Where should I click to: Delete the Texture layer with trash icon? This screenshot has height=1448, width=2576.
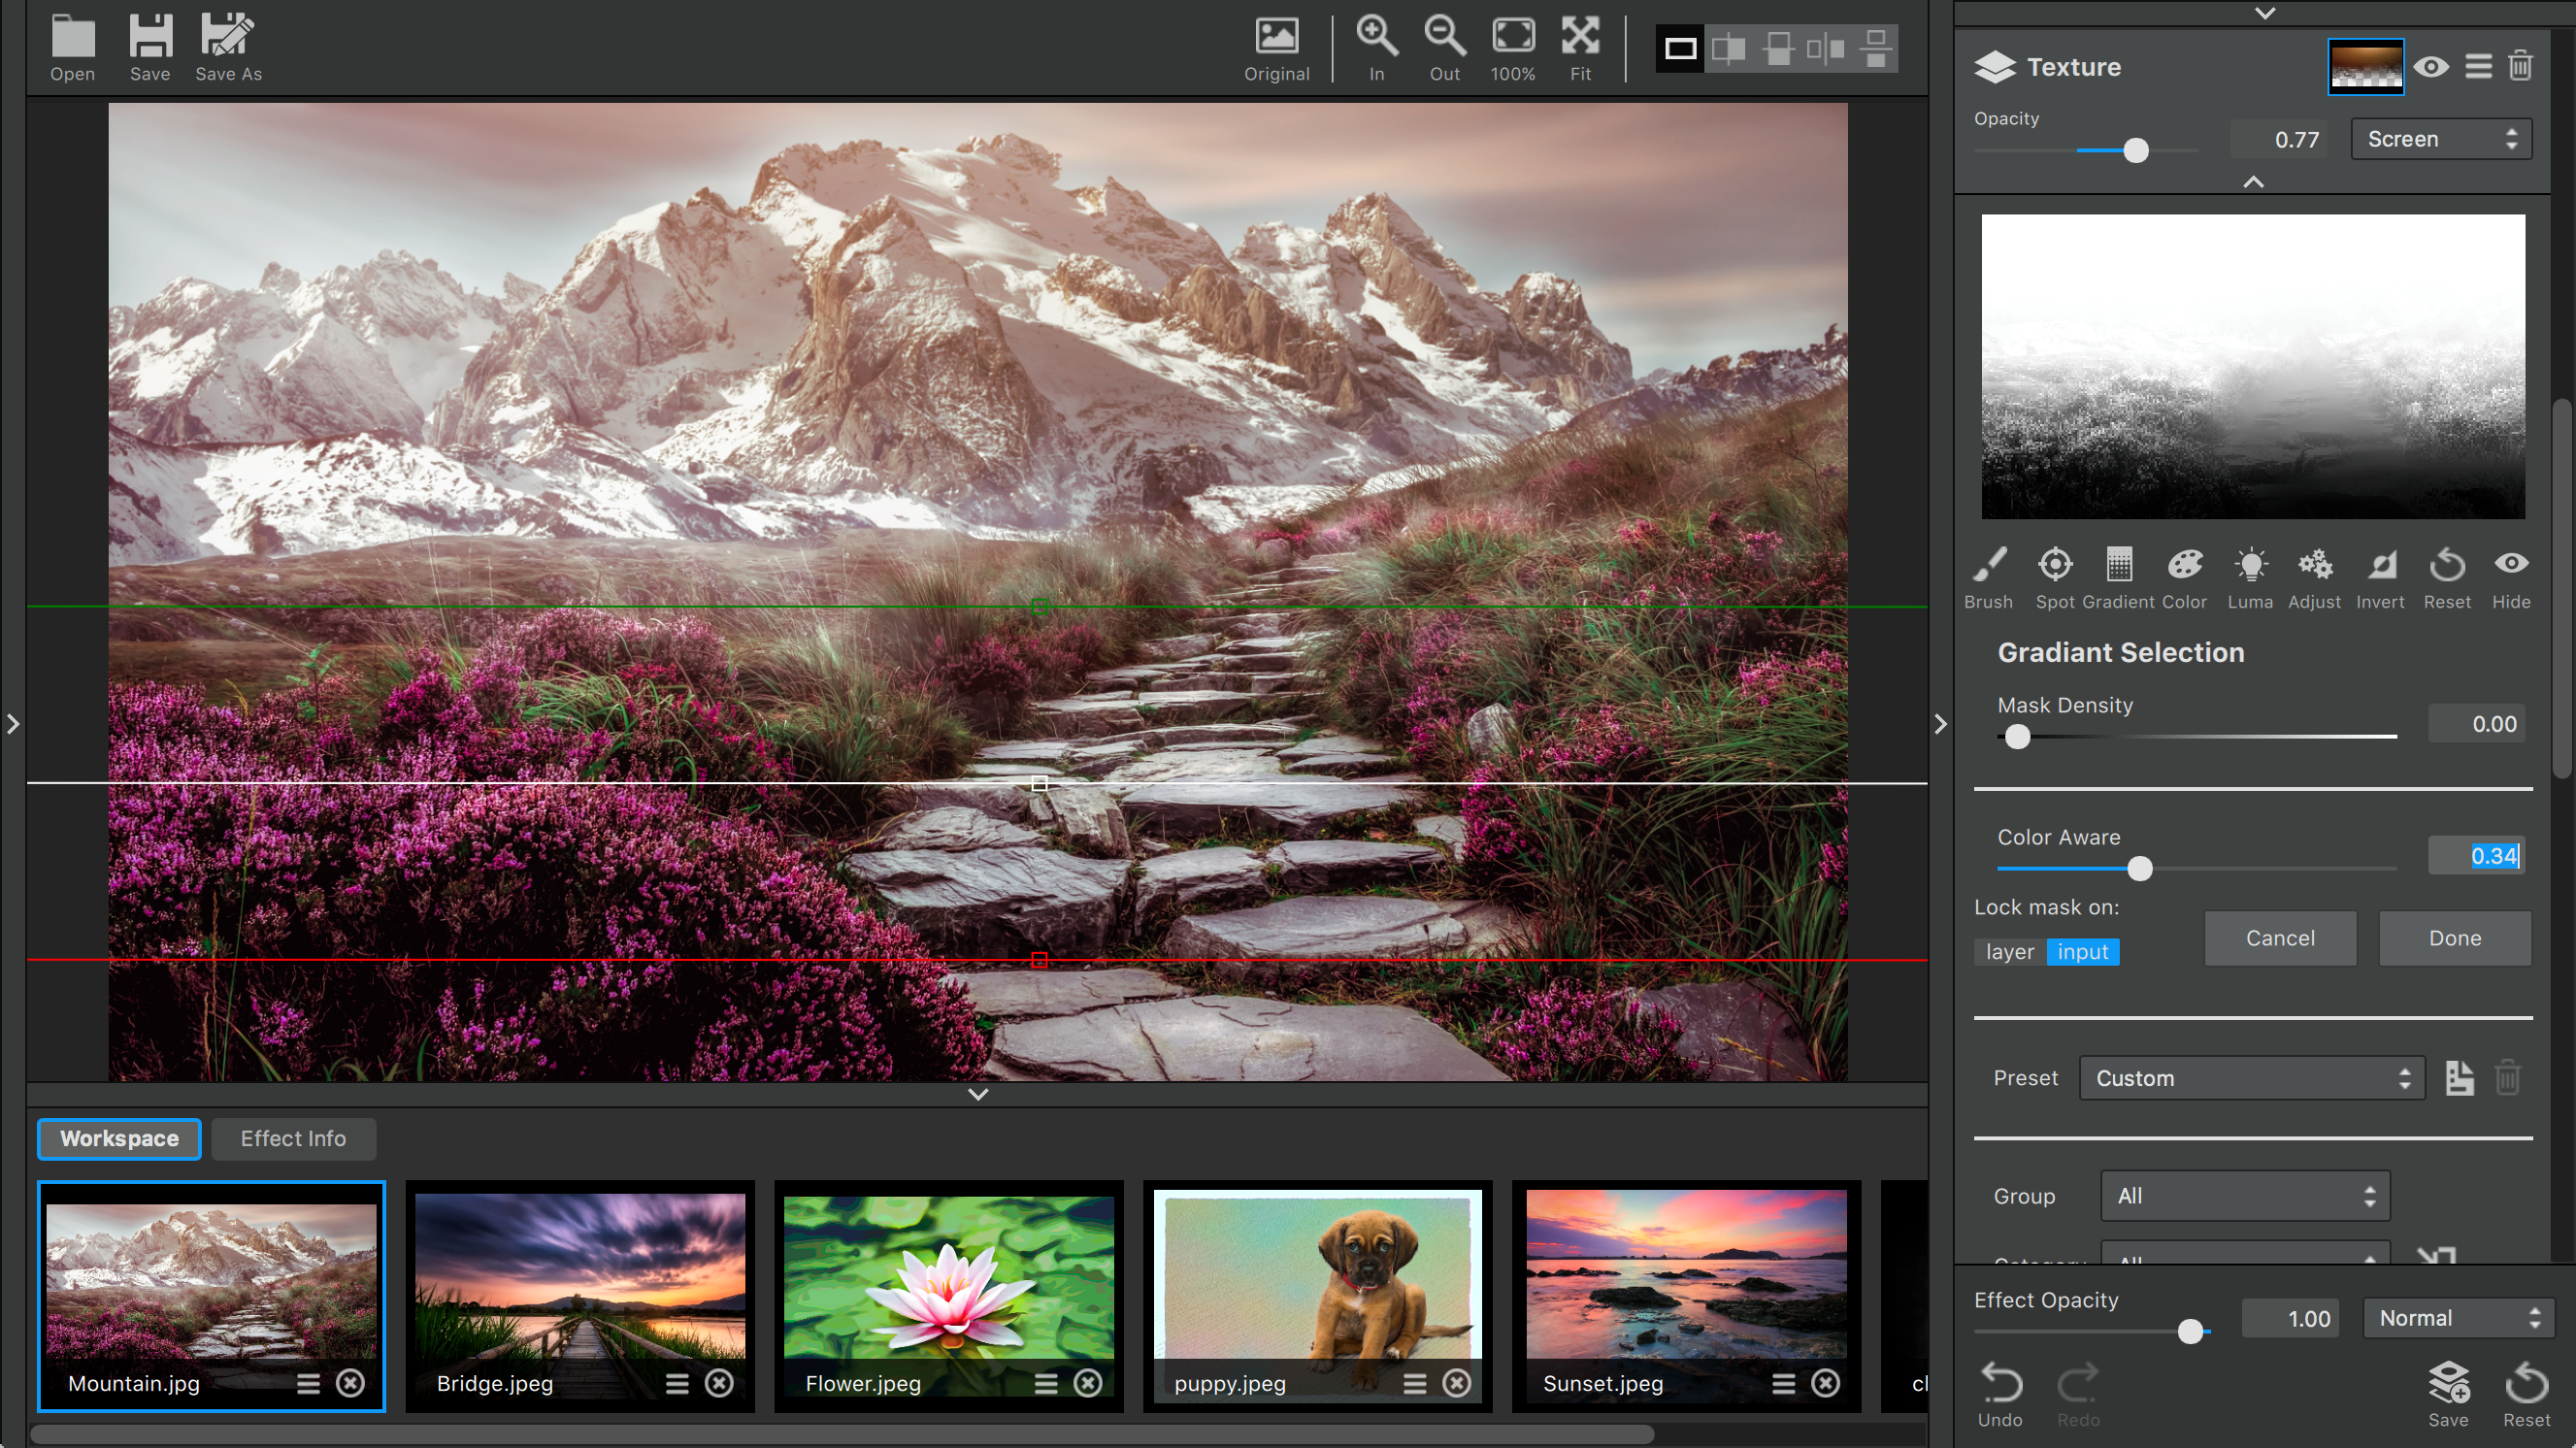[x=2520, y=66]
